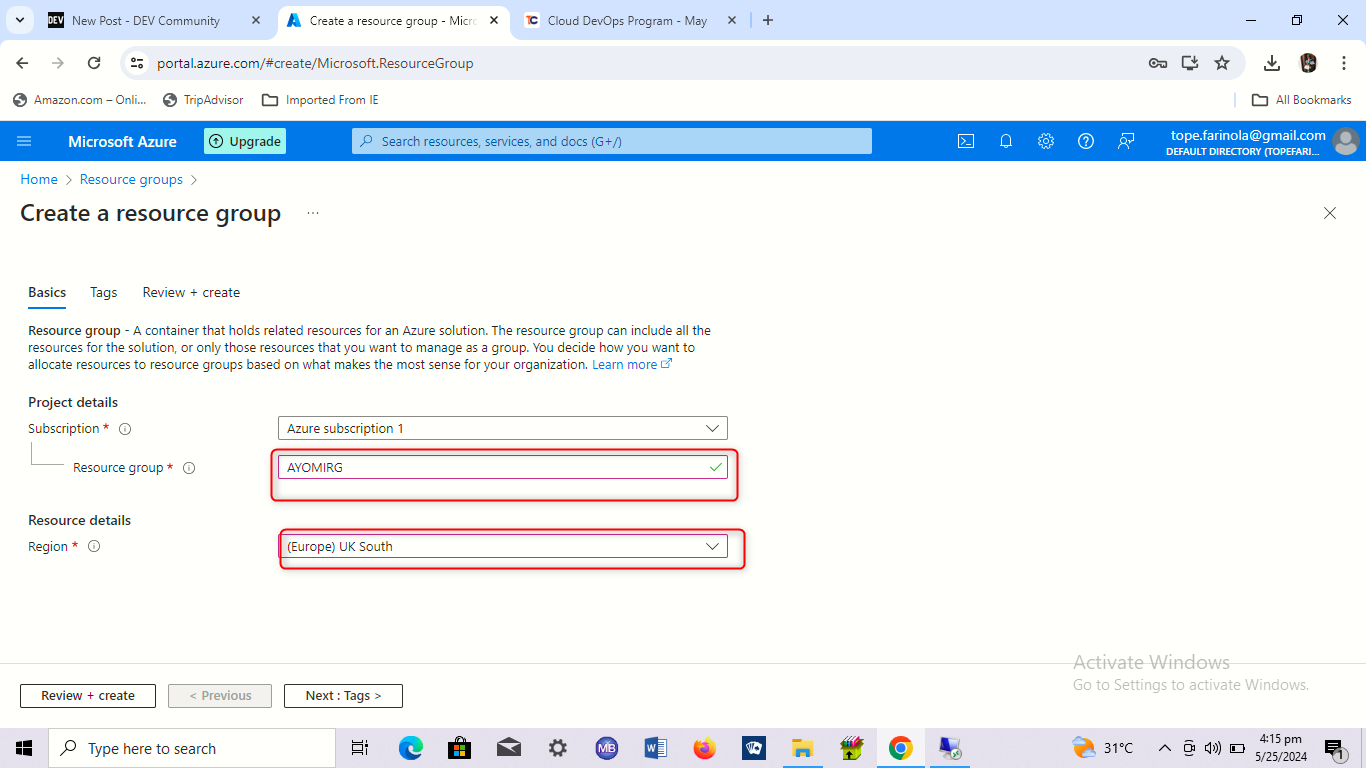Open the All Bookmarks folder
Image resolution: width=1366 pixels, height=768 pixels.
point(1302,100)
